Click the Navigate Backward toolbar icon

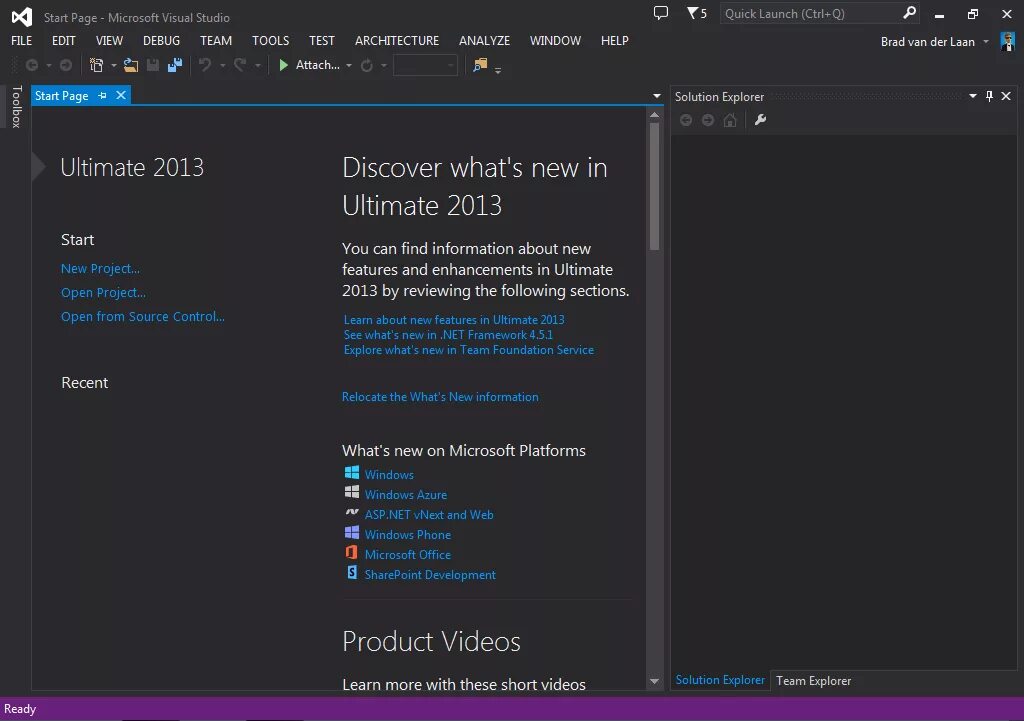click(31, 65)
